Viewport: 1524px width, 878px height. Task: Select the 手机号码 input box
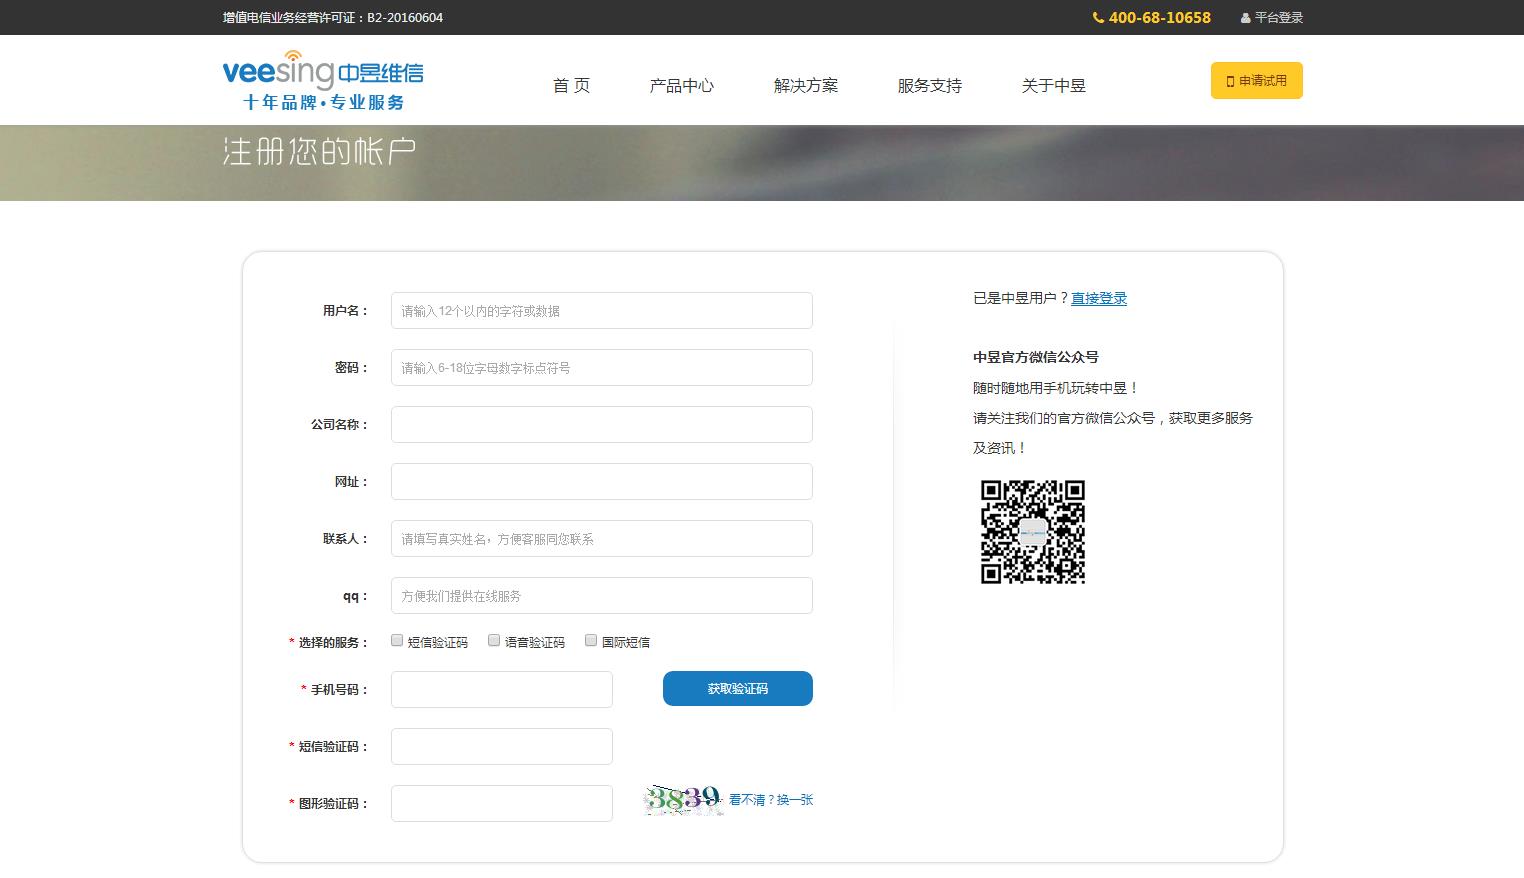[501, 690]
